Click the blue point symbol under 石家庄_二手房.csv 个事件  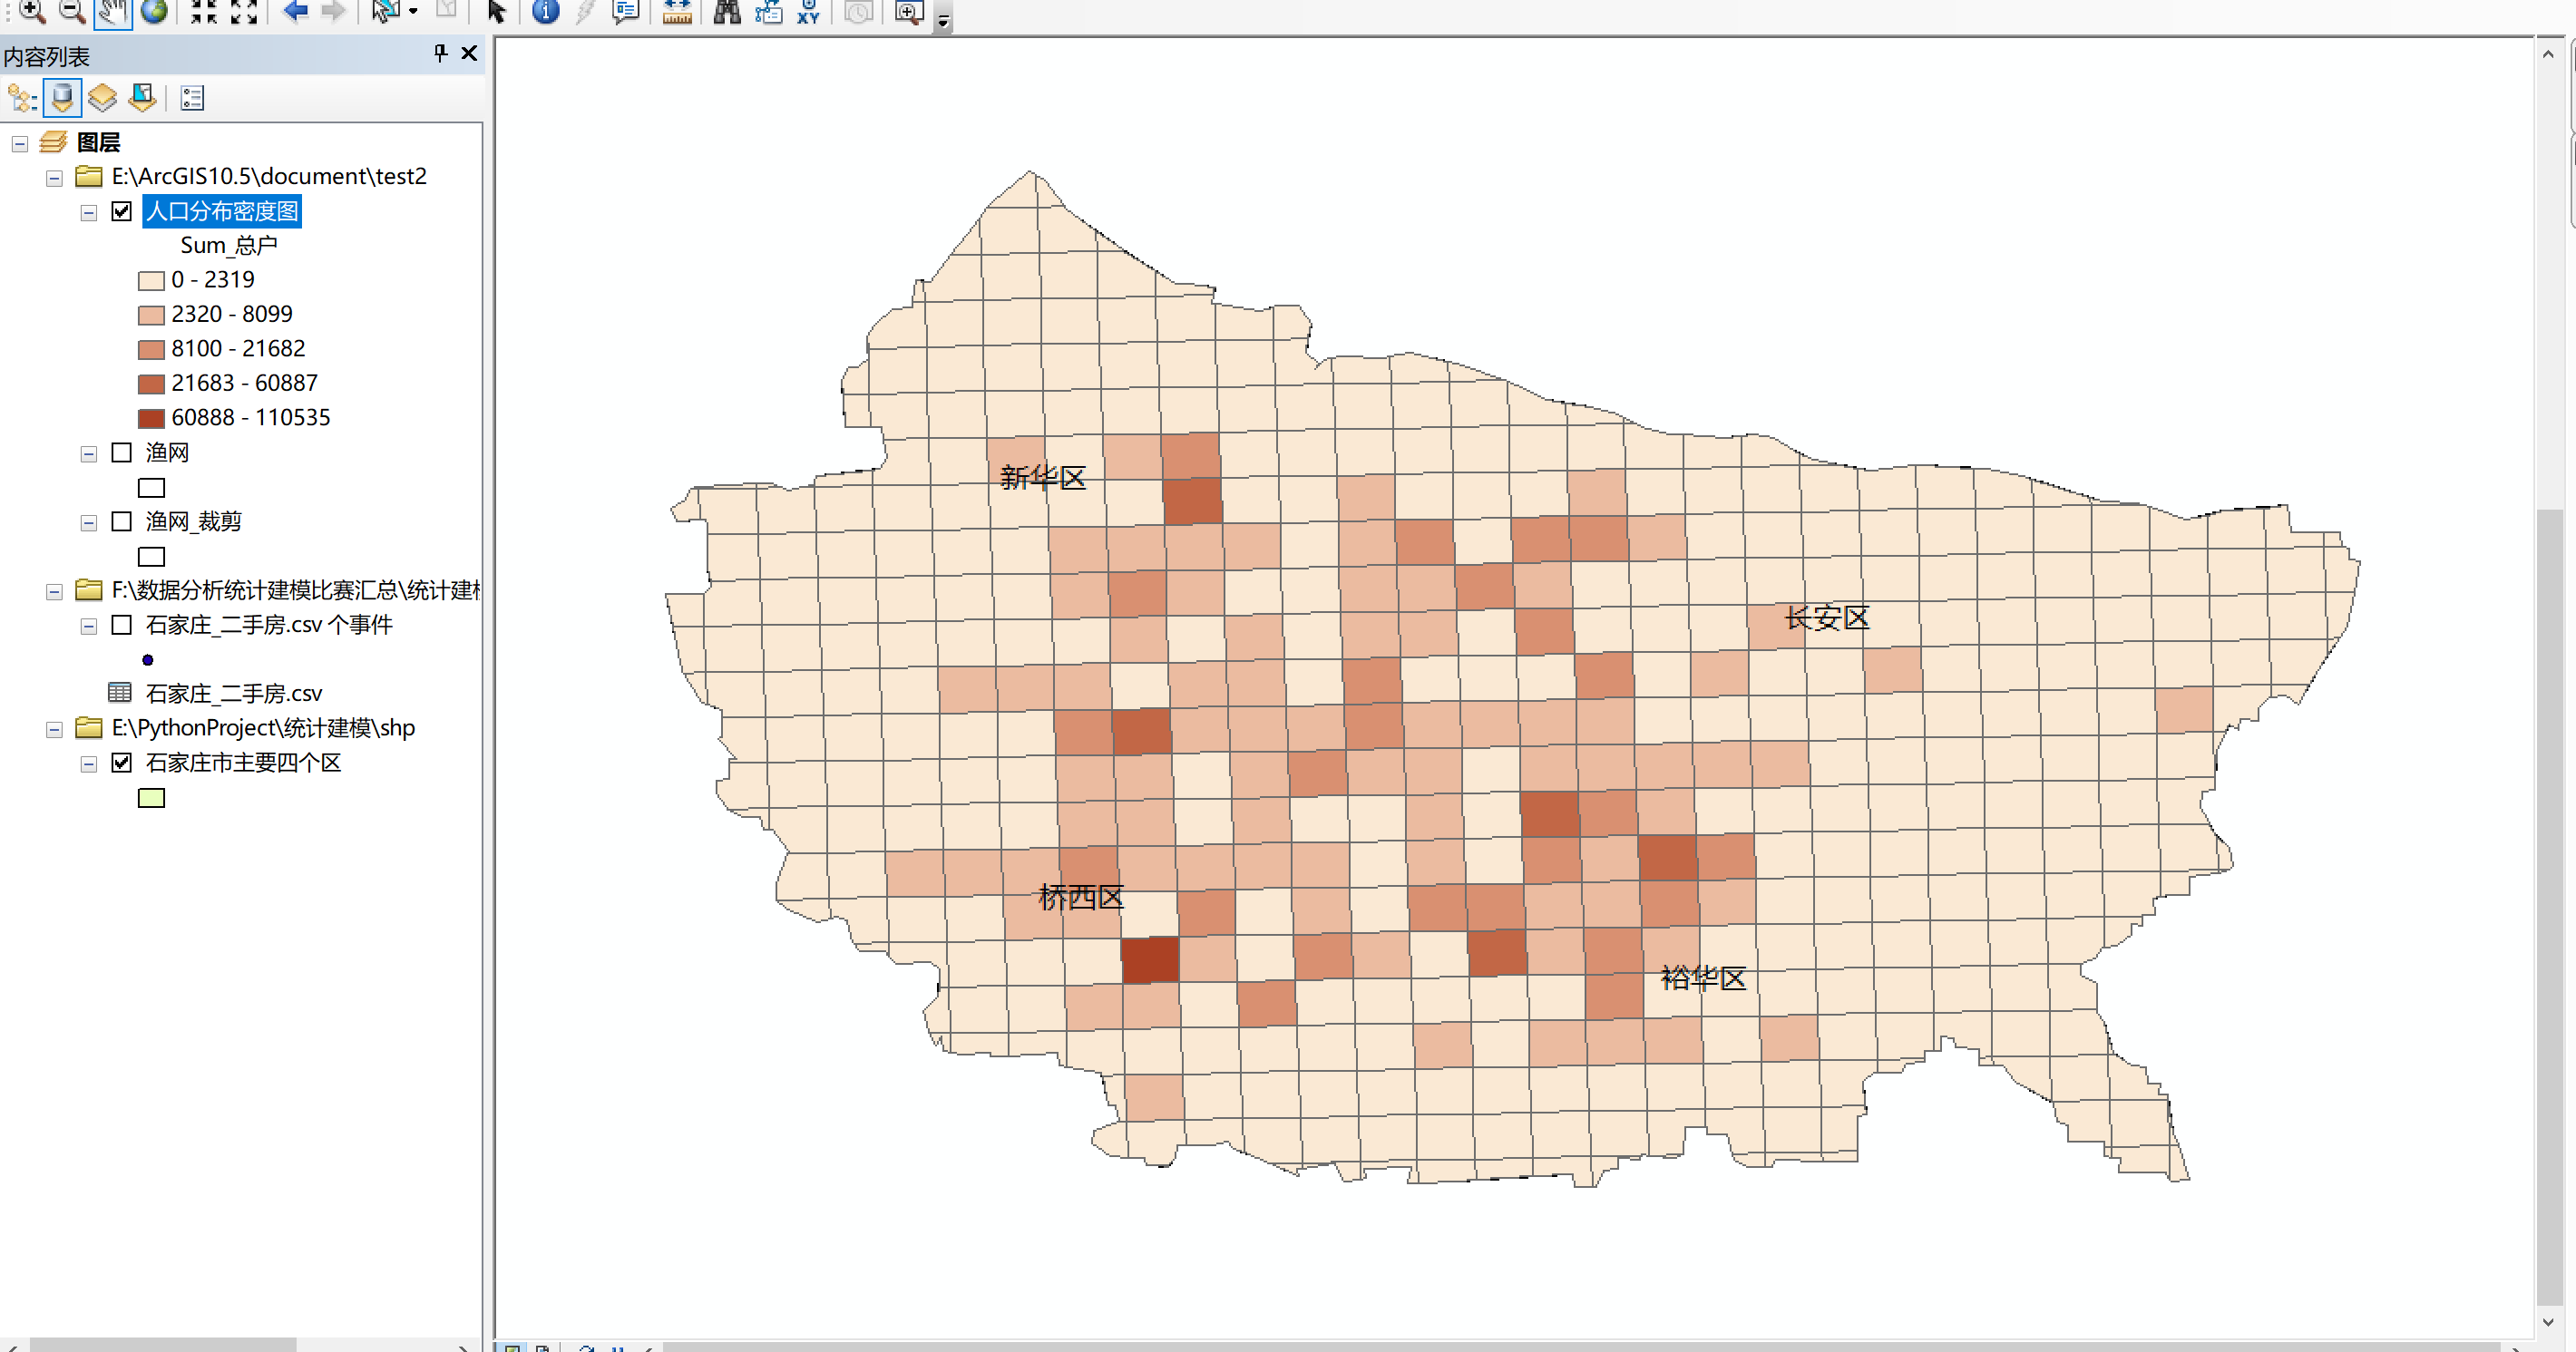coord(148,660)
